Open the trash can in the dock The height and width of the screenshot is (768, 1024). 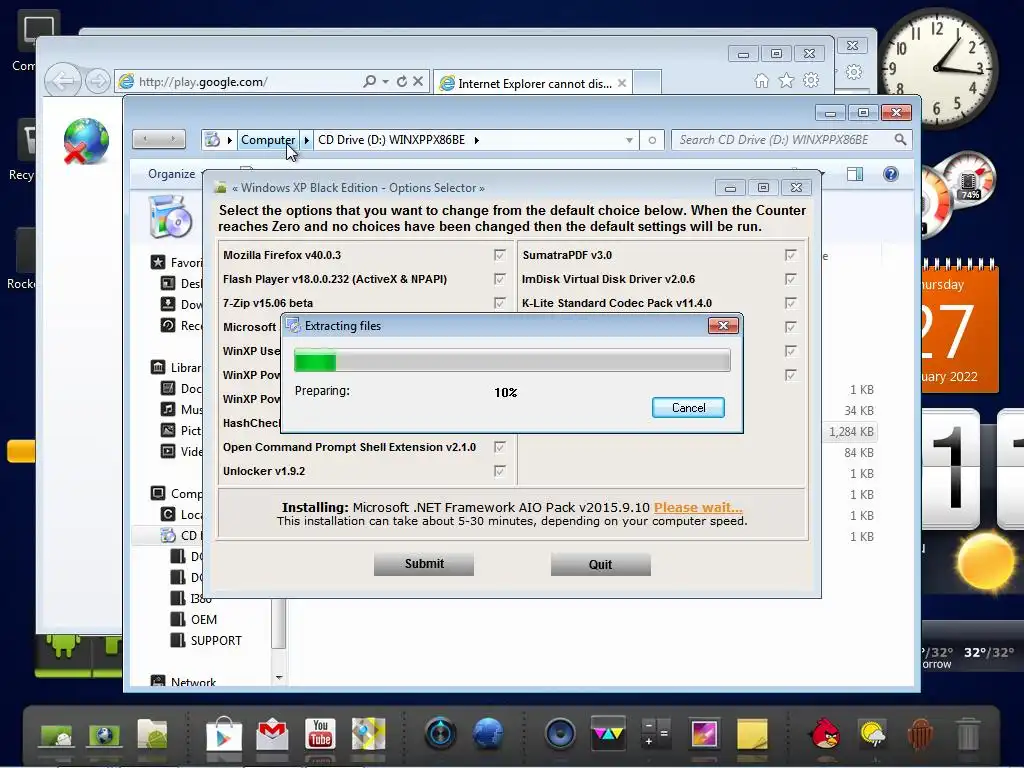[x=968, y=734]
